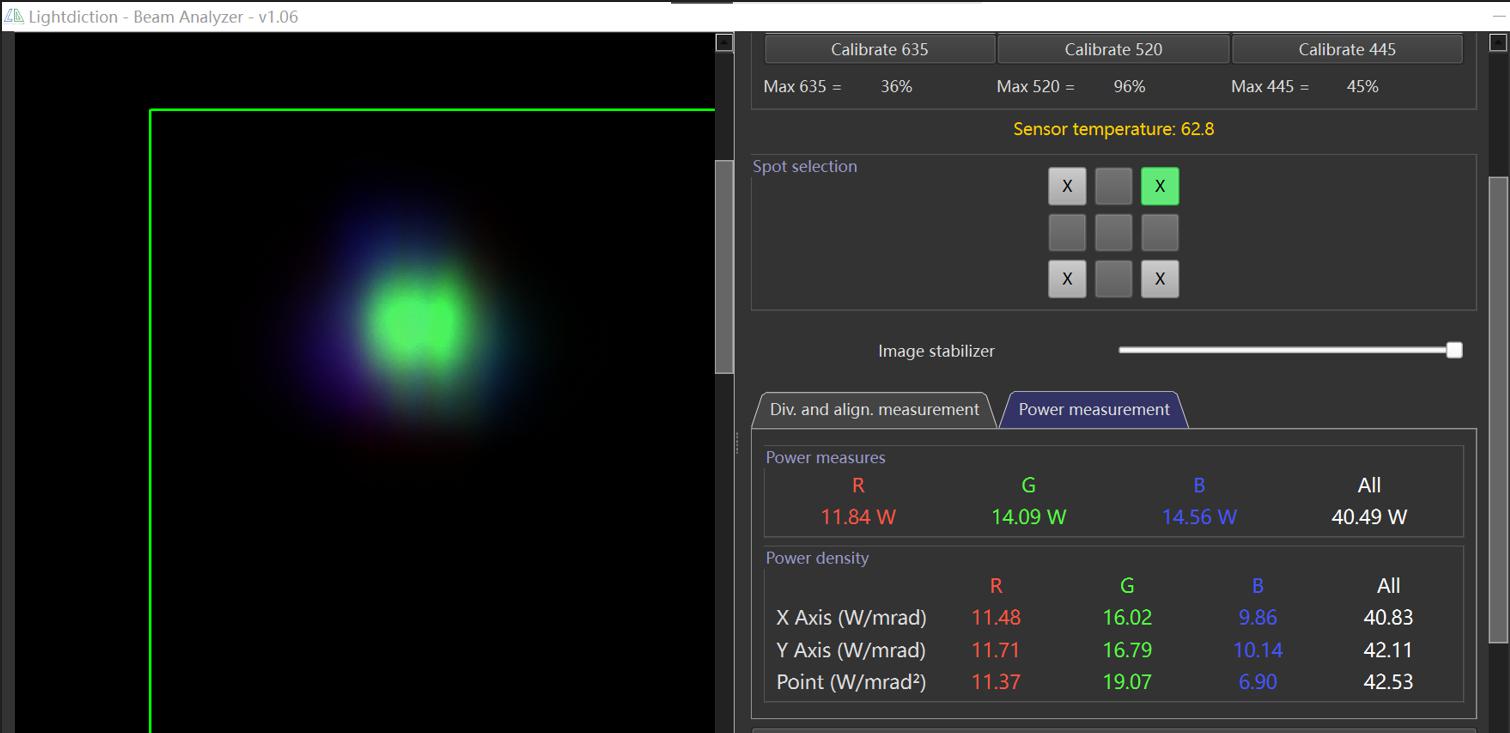Click the Power measures section label
Image resolution: width=1510 pixels, height=733 pixels.
click(x=825, y=457)
